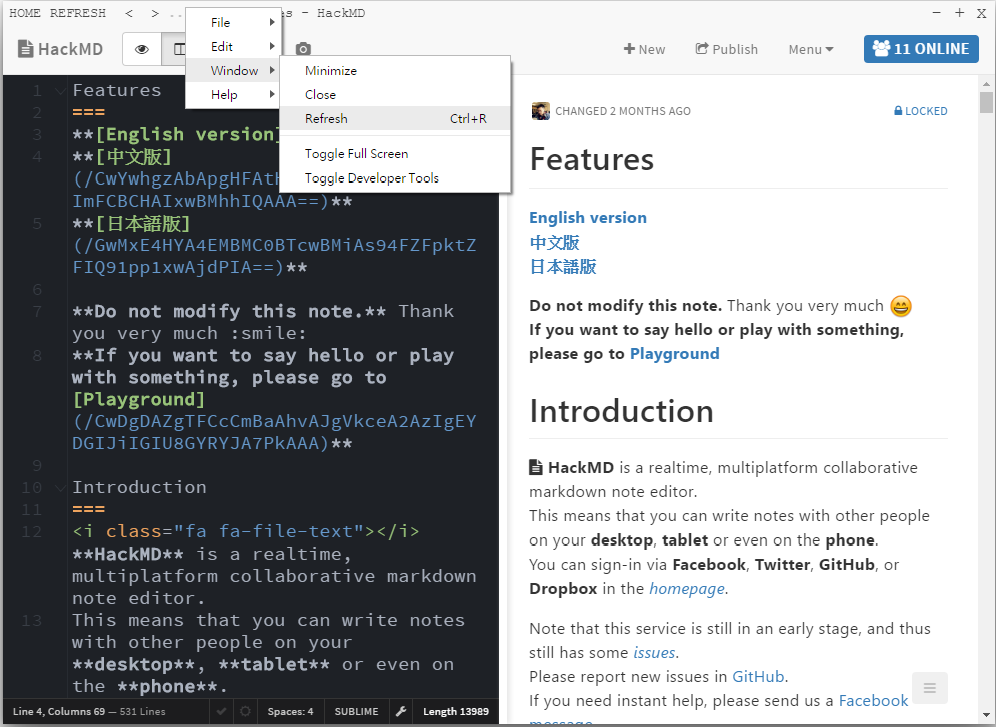Click REFRESH in the title bar
Image resolution: width=996 pixels, height=727 pixels.
click(x=77, y=13)
